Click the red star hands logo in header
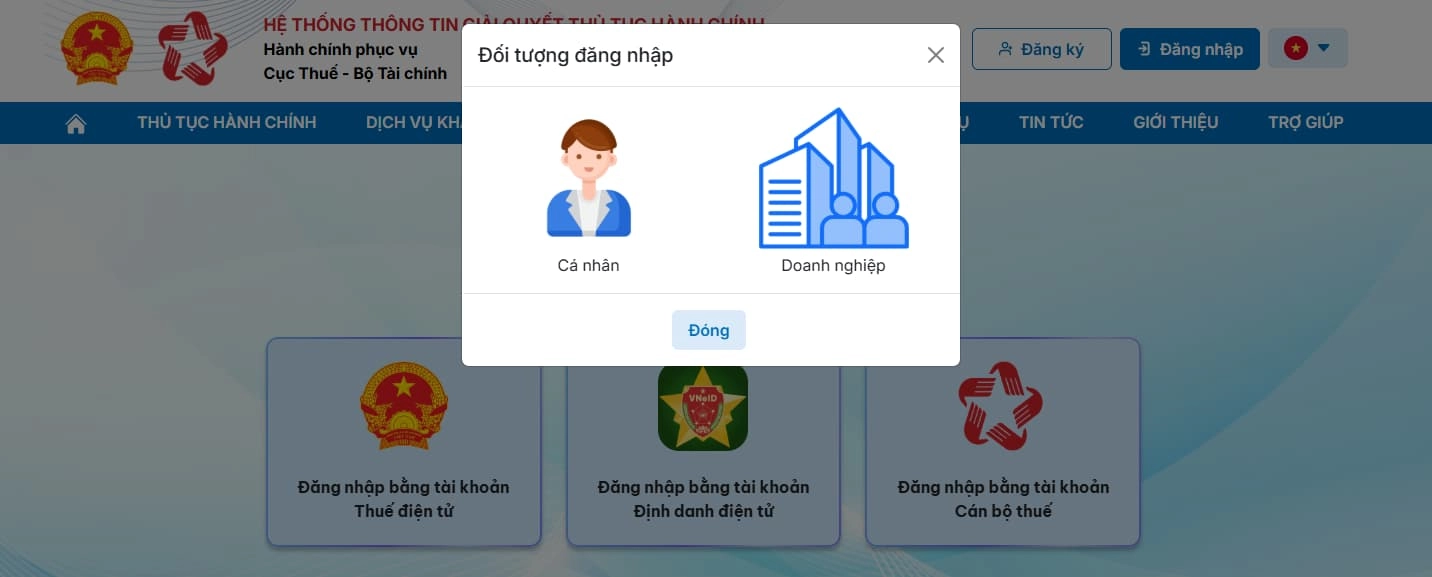Image resolution: width=1432 pixels, height=577 pixels. [x=193, y=48]
